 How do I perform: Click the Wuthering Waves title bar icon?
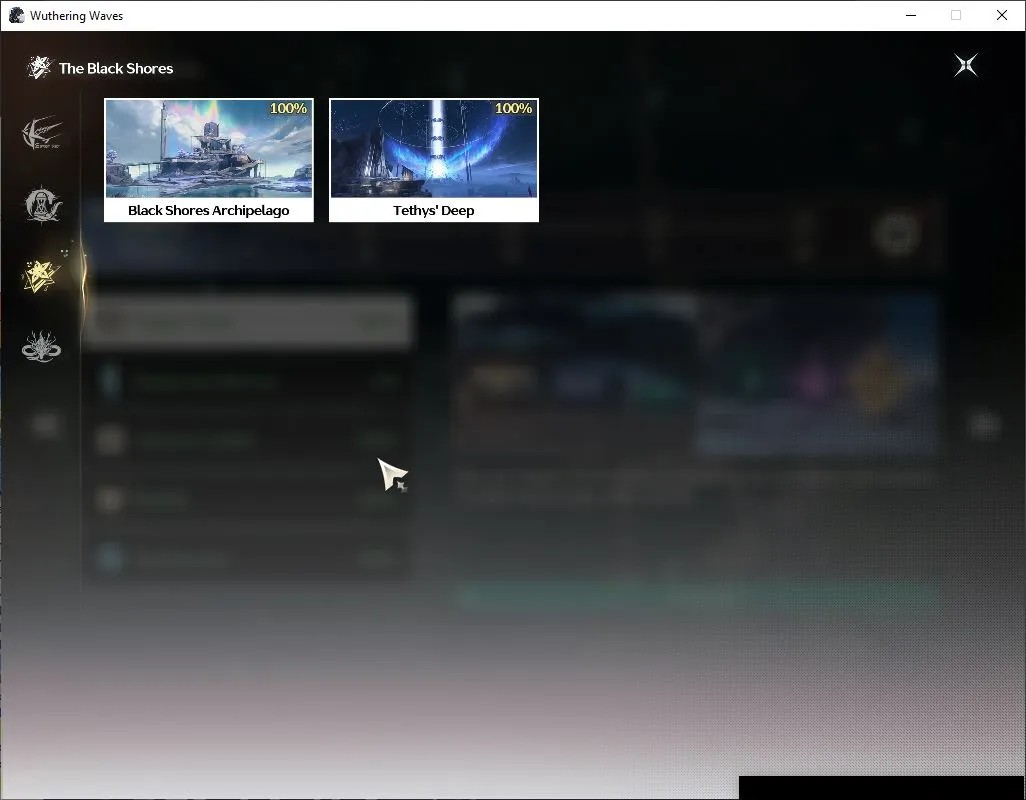(16, 15)
